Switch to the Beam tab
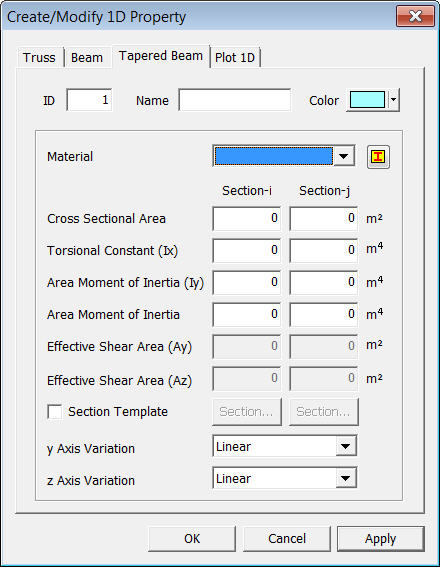The width and height of the screenshot is (440, 567). pyautogui.click(x=87, y=57)
